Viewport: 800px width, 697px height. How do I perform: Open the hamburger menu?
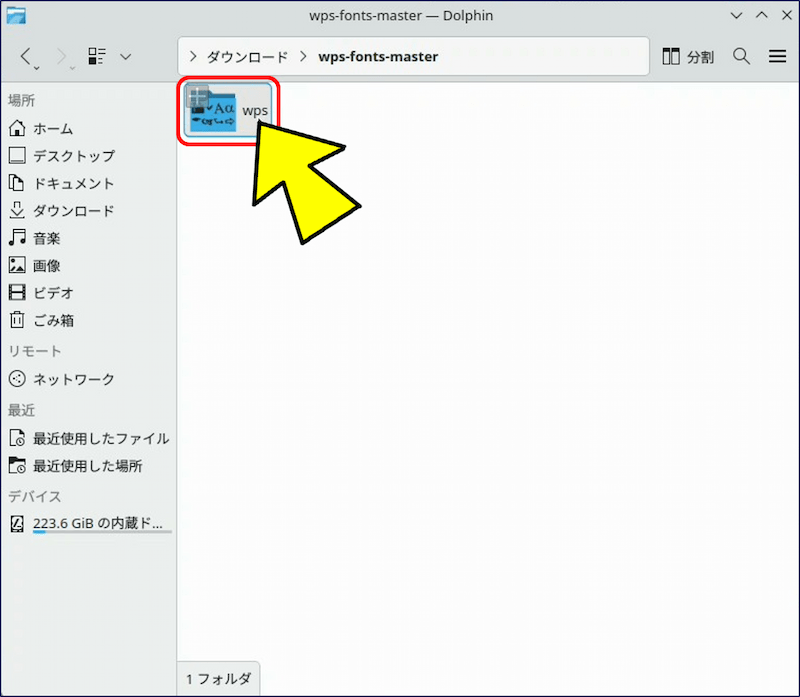point(777,57)
